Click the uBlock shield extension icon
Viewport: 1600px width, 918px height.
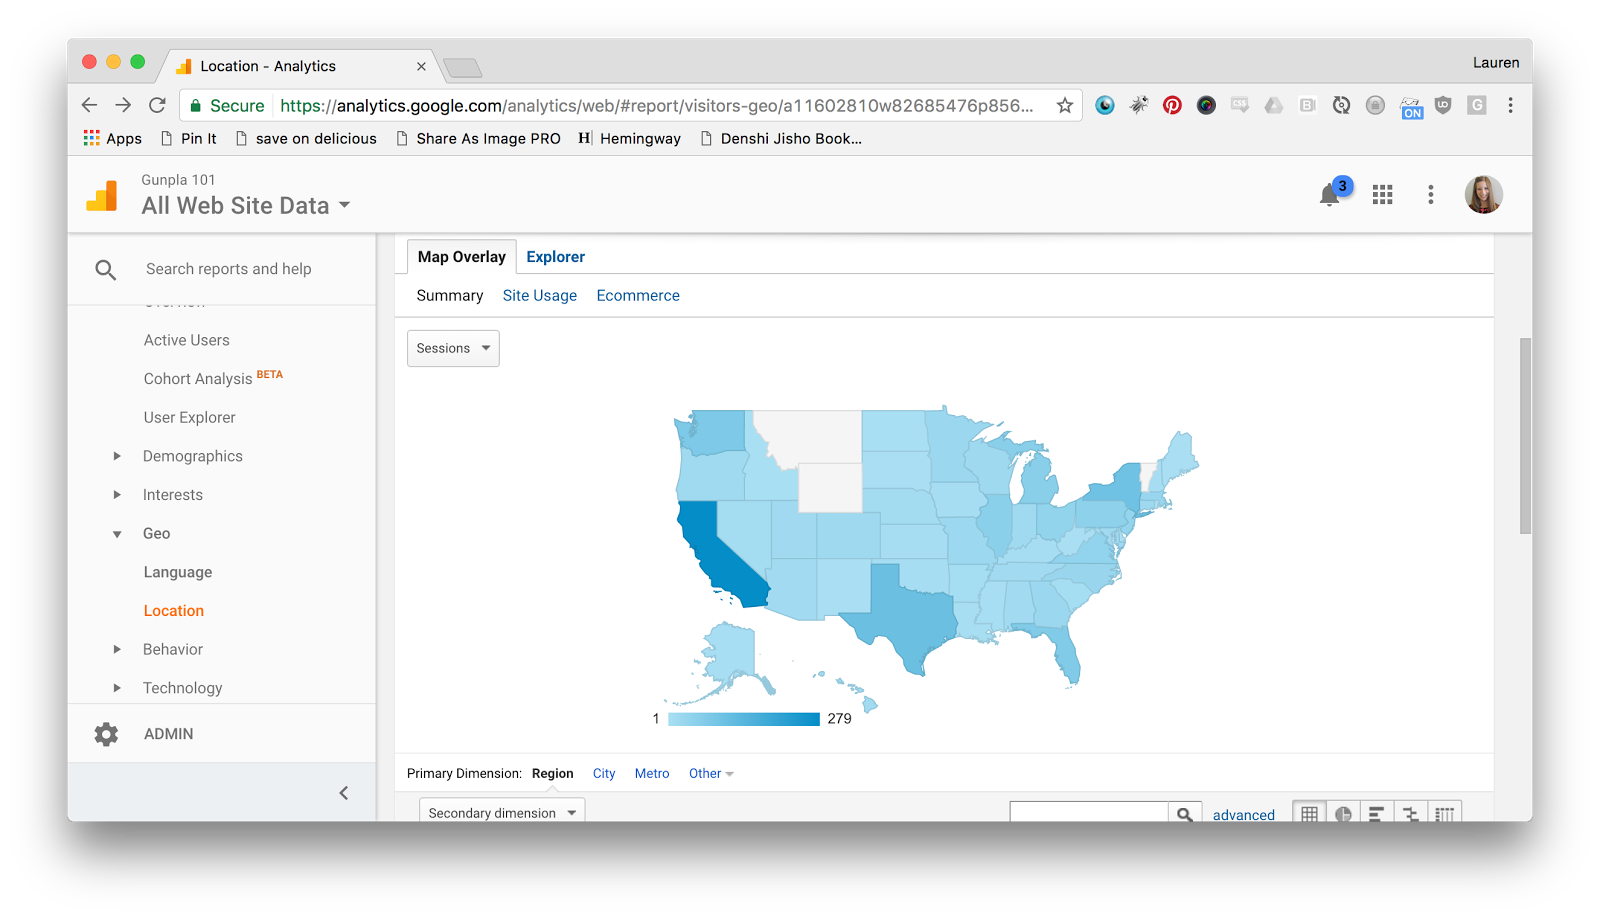1443,105
